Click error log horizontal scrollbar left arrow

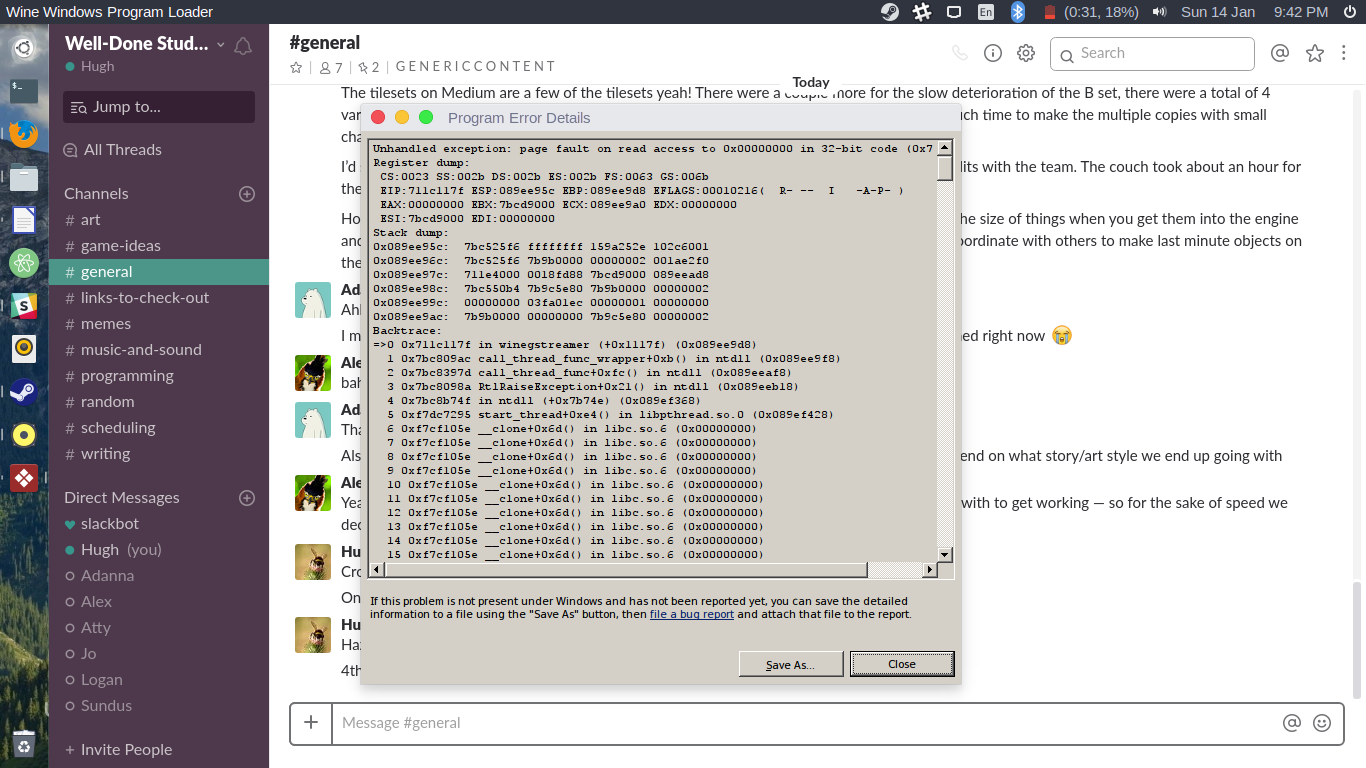click(x=377, y=570)
